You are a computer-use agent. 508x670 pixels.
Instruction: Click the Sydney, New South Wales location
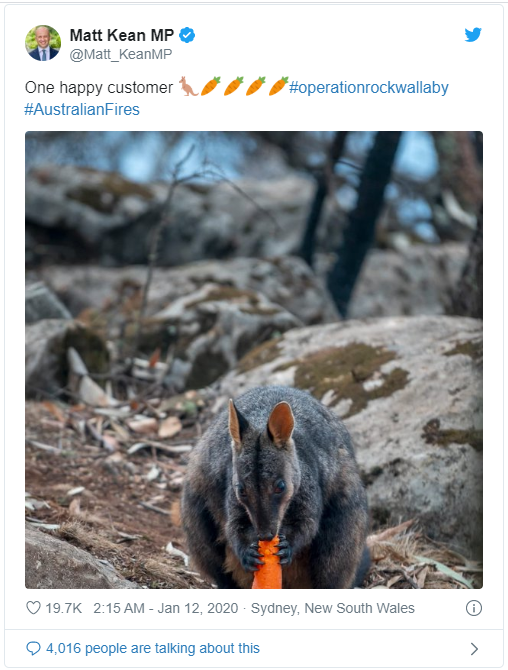click(x=333, y=608)
